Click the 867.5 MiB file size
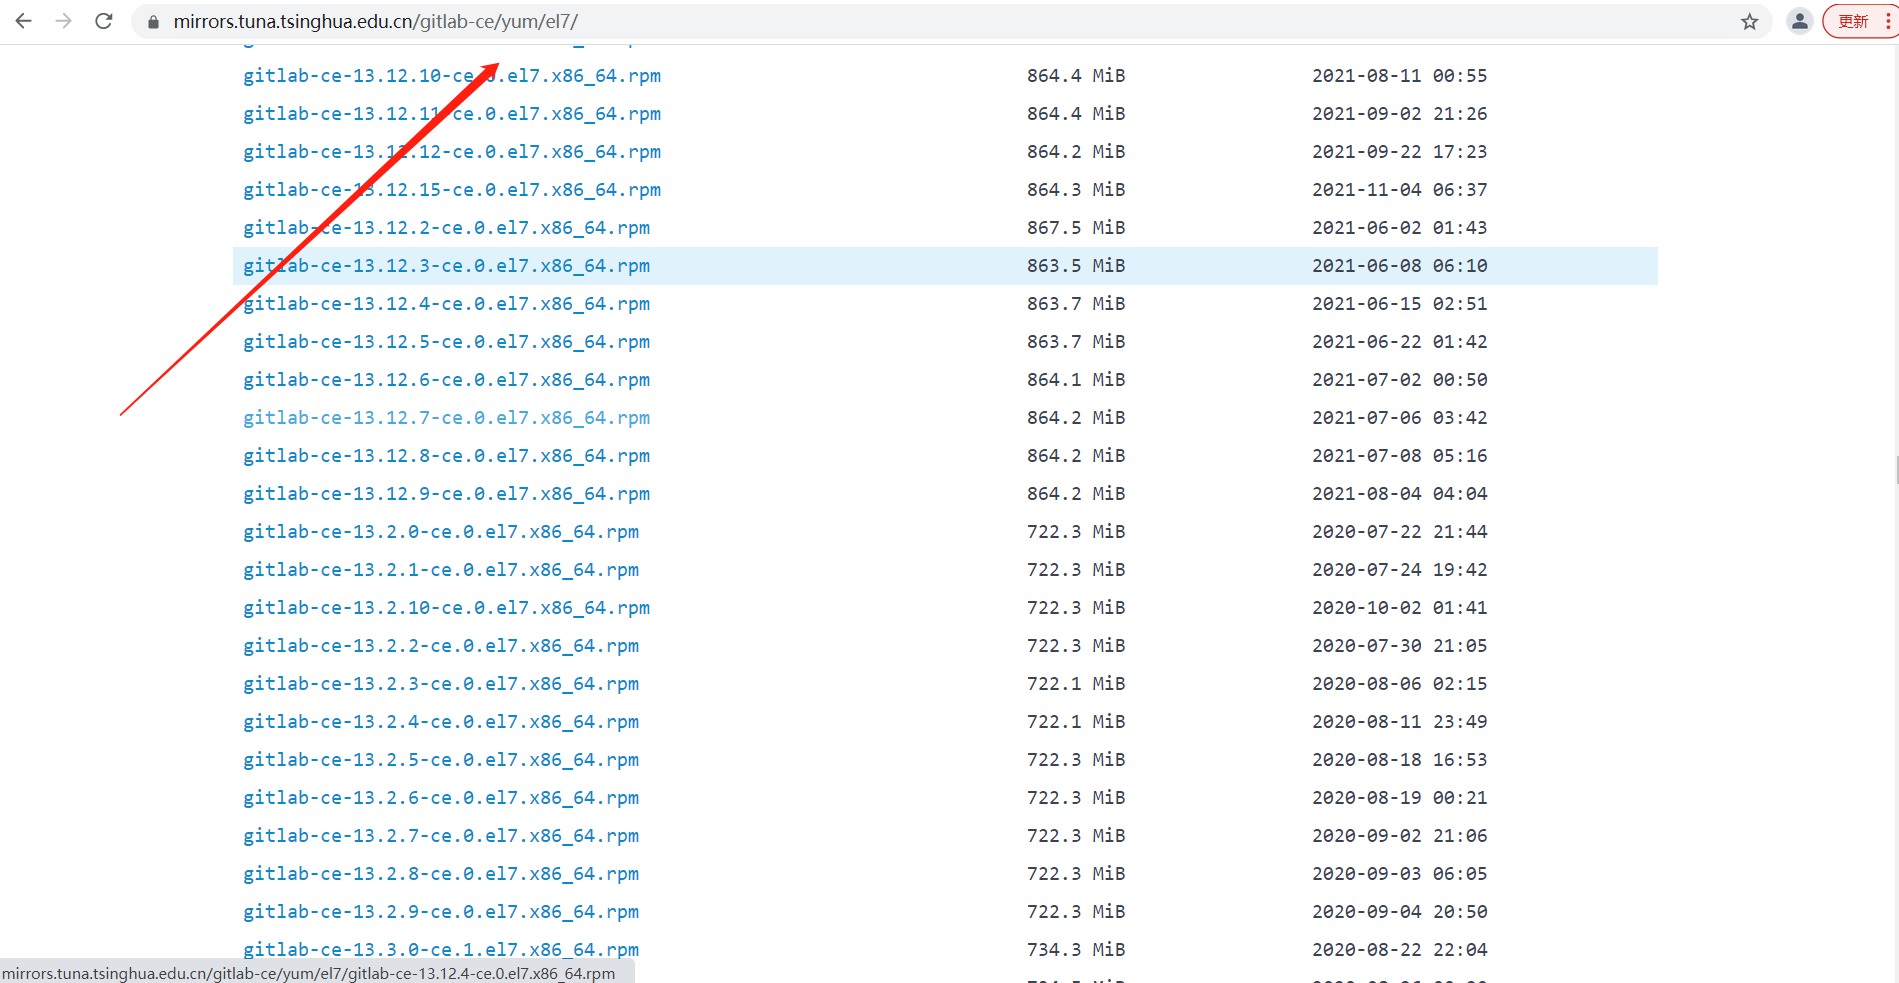The image size is (1899, 983). point(1076,228)
